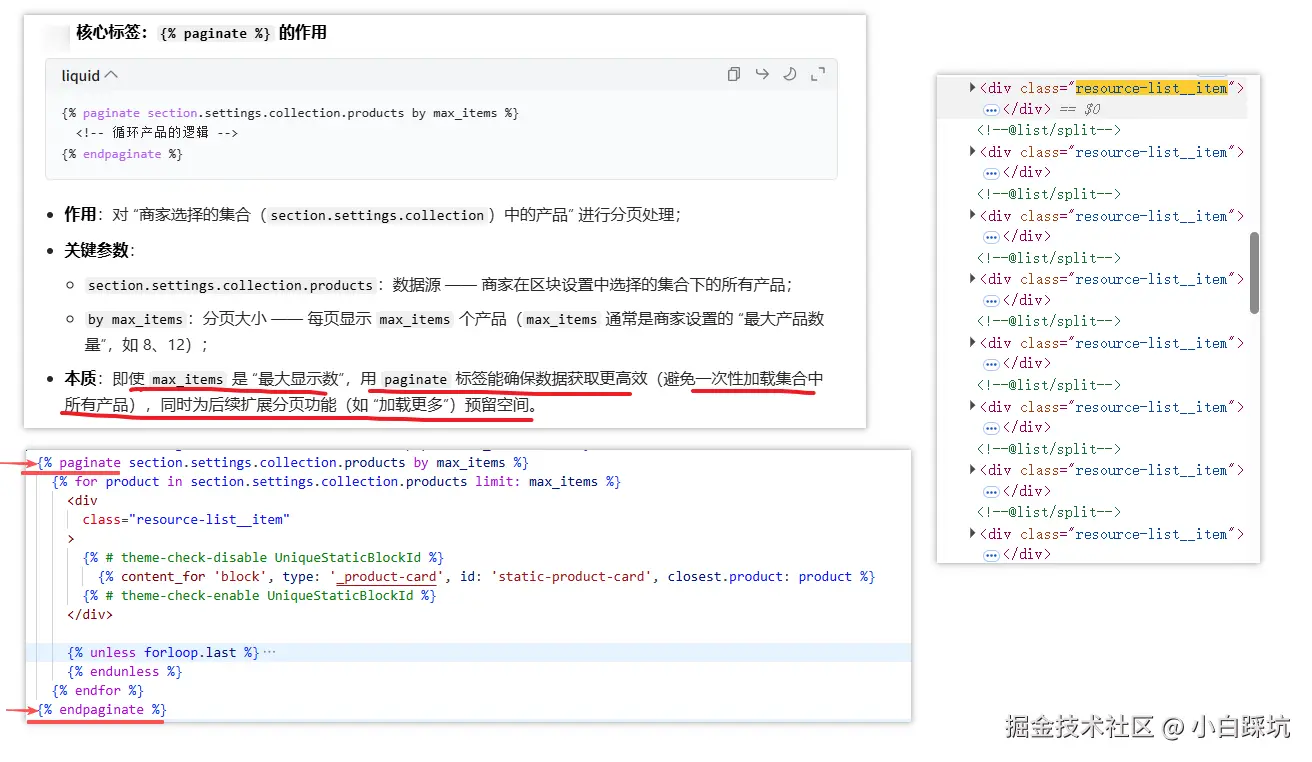Viewport: 1312px width, 762px height.
Task: Click the '{% for product in' line in the editor
Action: pyautogui.click(x=337, y=482)
